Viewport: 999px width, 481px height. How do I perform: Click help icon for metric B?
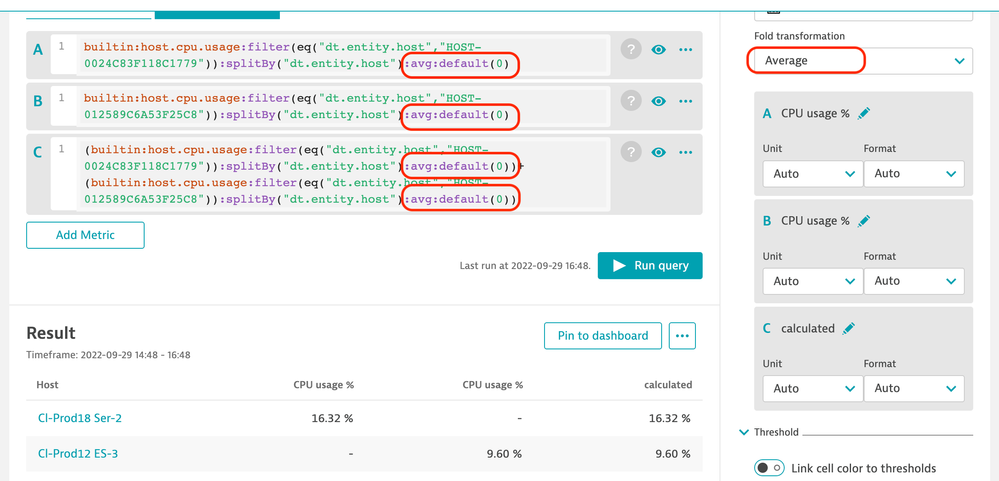click(x=630, y=101)
